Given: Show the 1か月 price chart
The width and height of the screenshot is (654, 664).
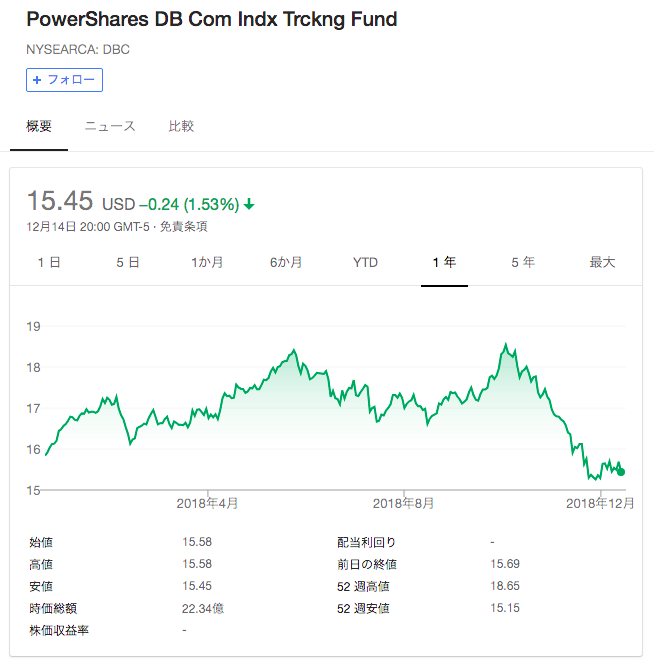Looking at the screenshot, I should coord(207,263).
